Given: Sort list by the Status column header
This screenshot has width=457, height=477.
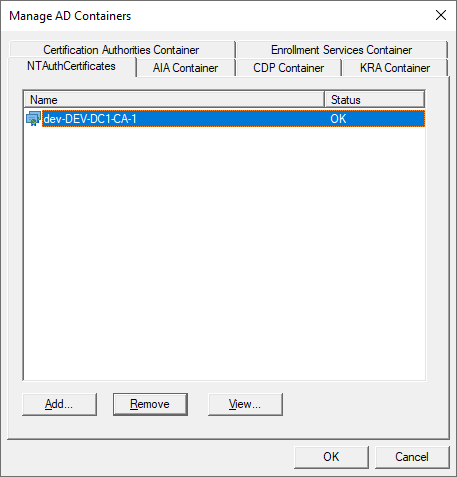Looking at the screenshot, I should [x=375, y=100].
